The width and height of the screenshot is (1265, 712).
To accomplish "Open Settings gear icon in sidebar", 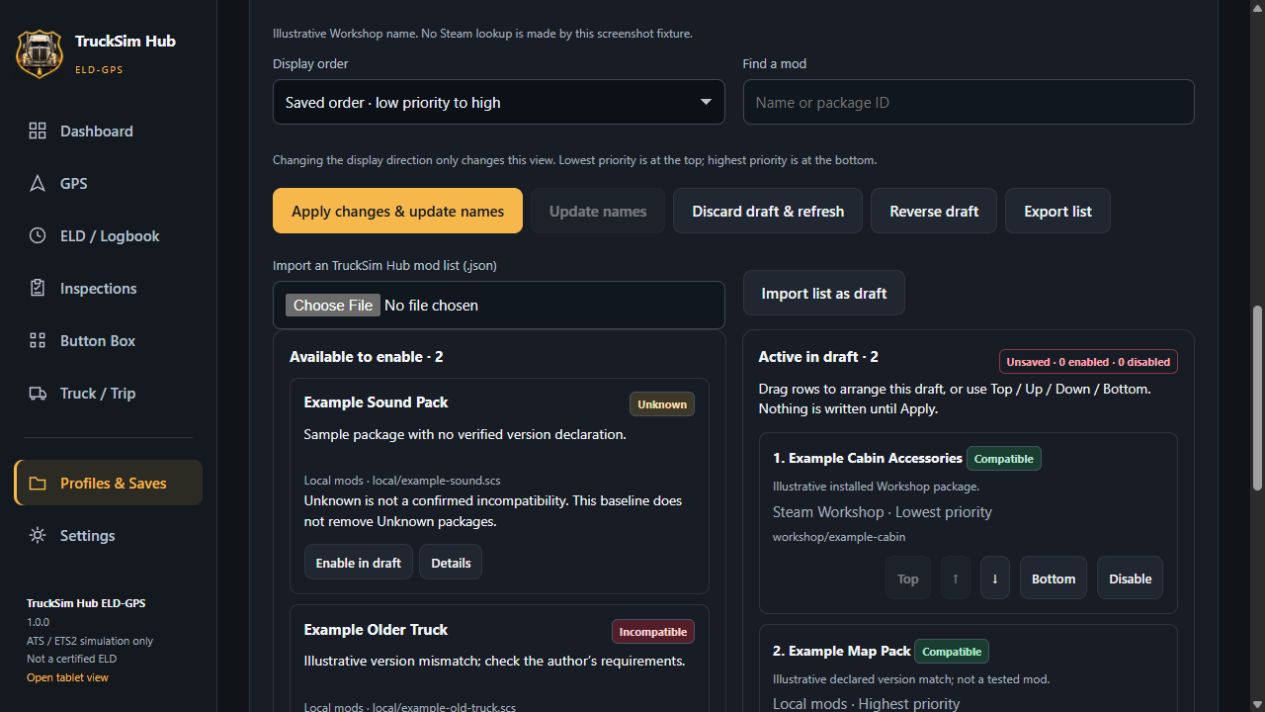I will [37, 535].
